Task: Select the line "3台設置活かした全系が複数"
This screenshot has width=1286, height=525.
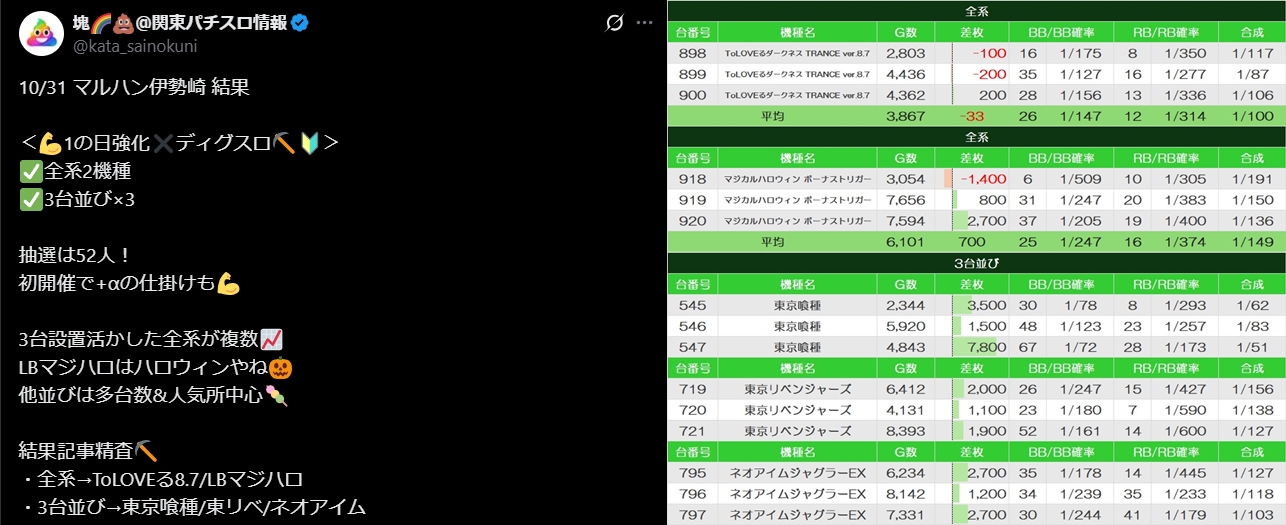Action: 151,339
